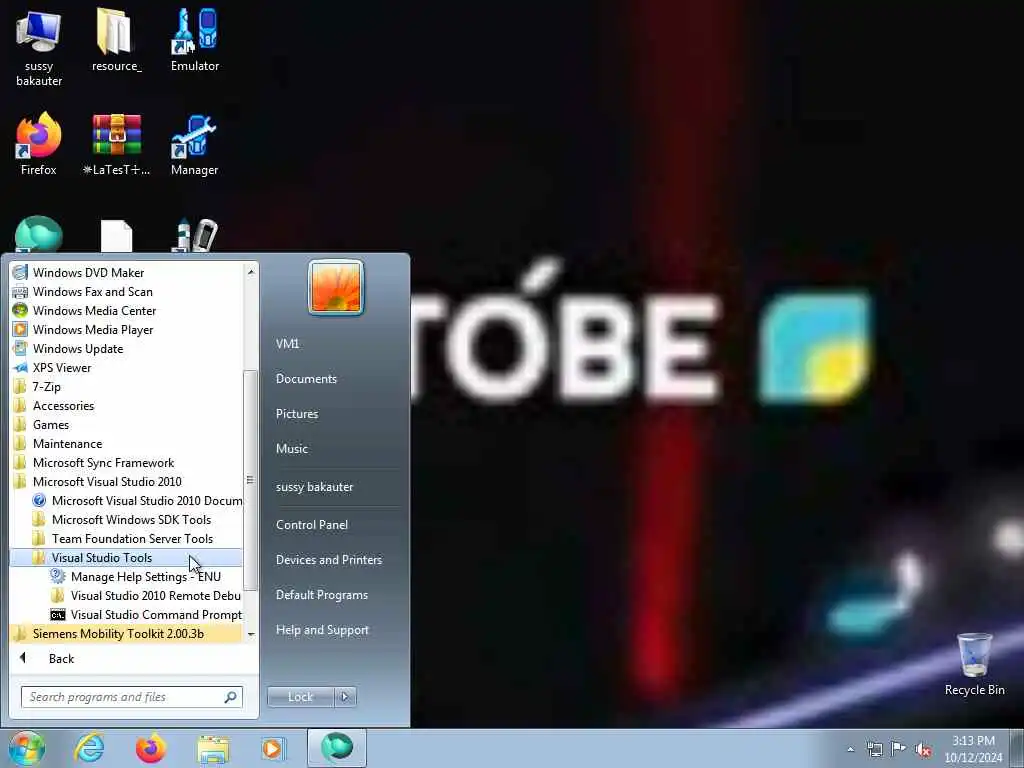Viewport: 1024px width, 768px height.
Task: Expand Team Foundation Server Tools folder
Action: [x=127, y=537]
